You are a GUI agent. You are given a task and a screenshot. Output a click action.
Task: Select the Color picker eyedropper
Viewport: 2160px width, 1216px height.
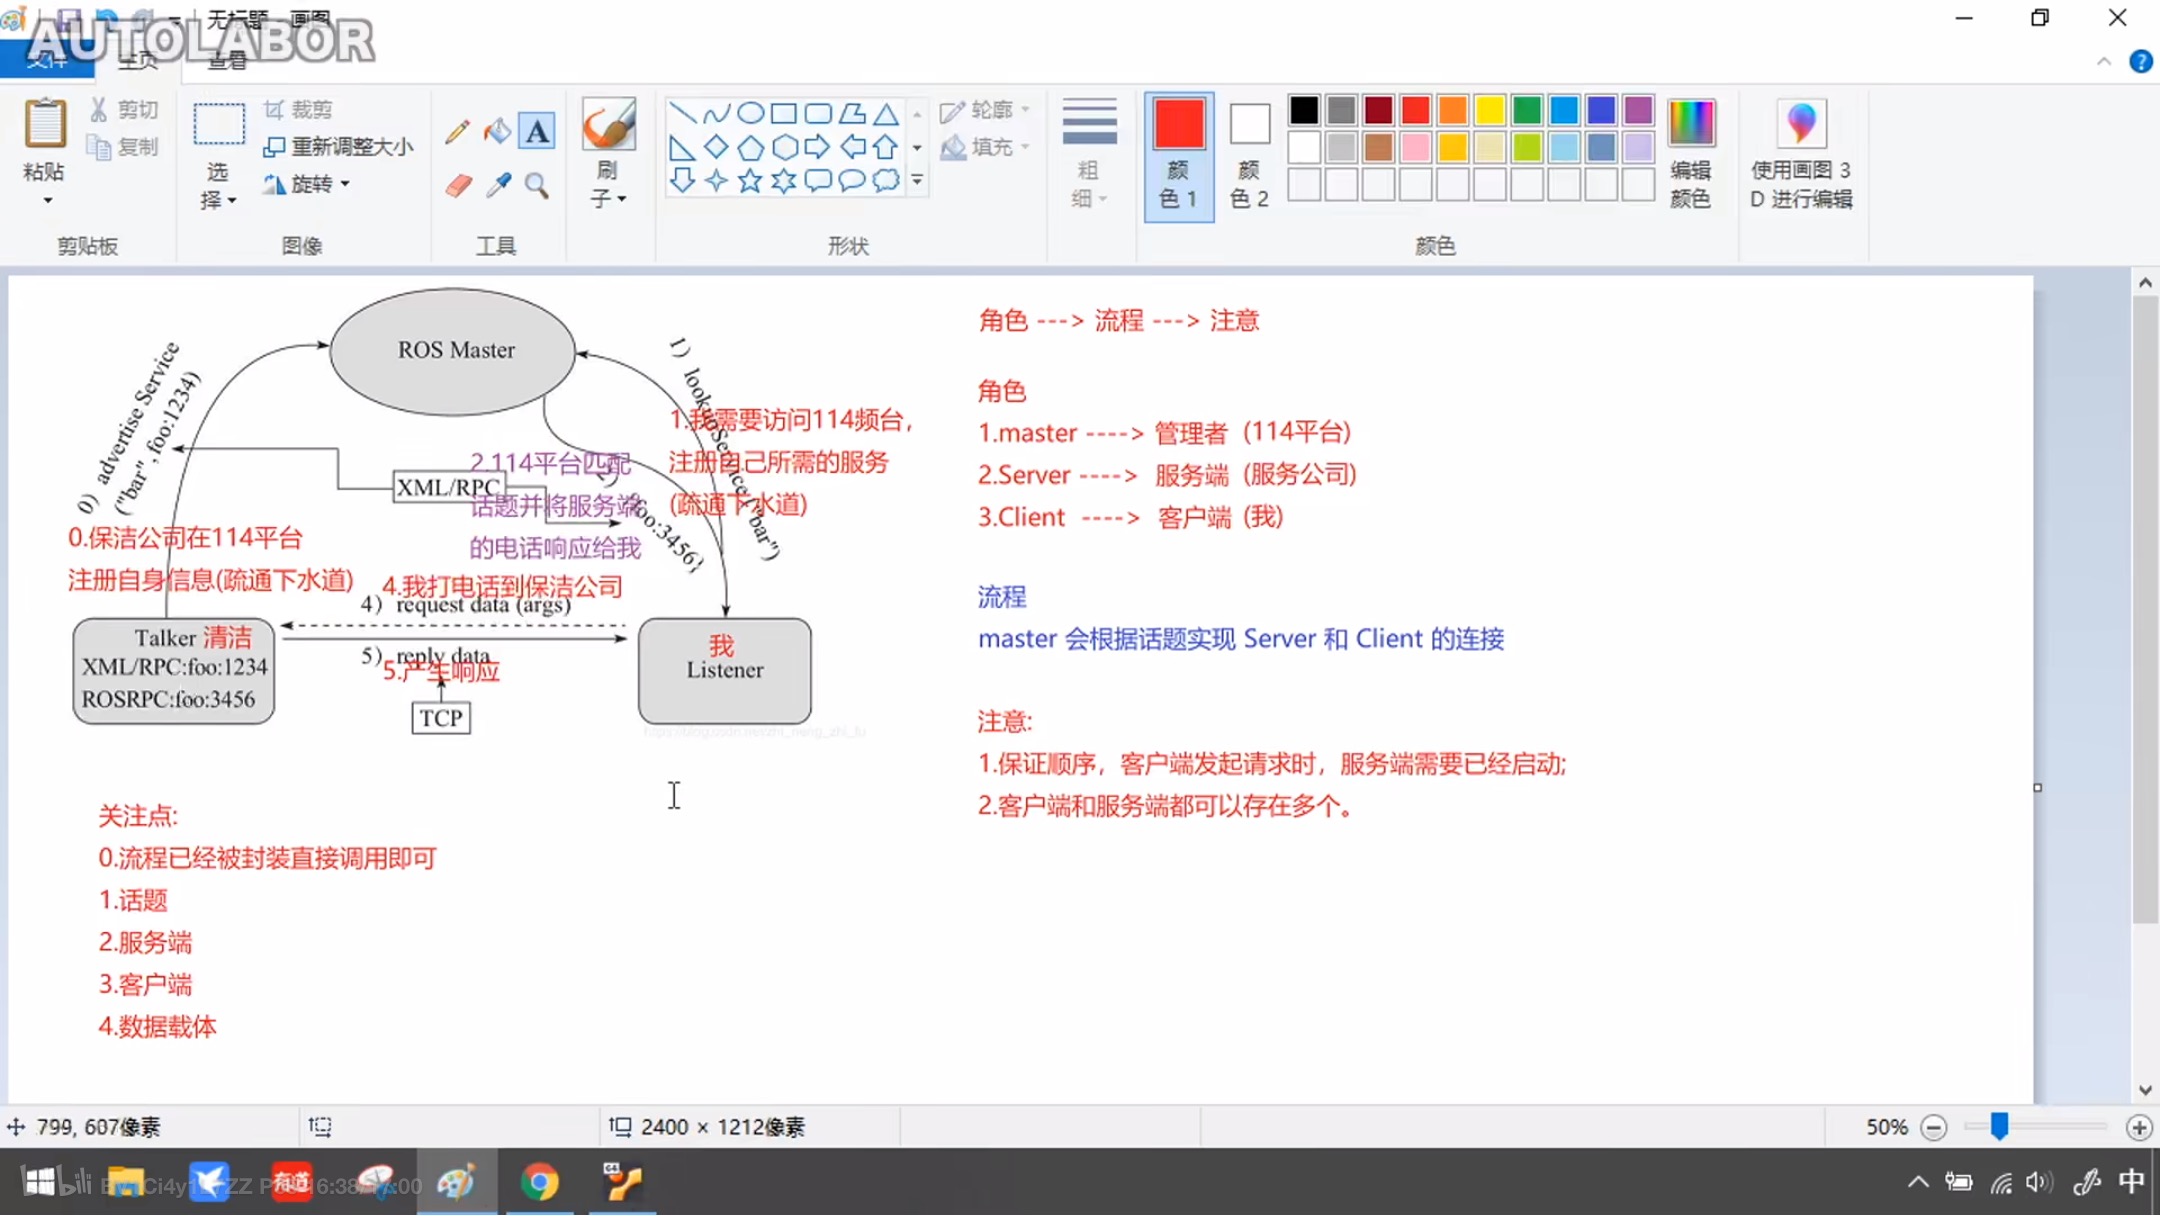tap(498, 185)
